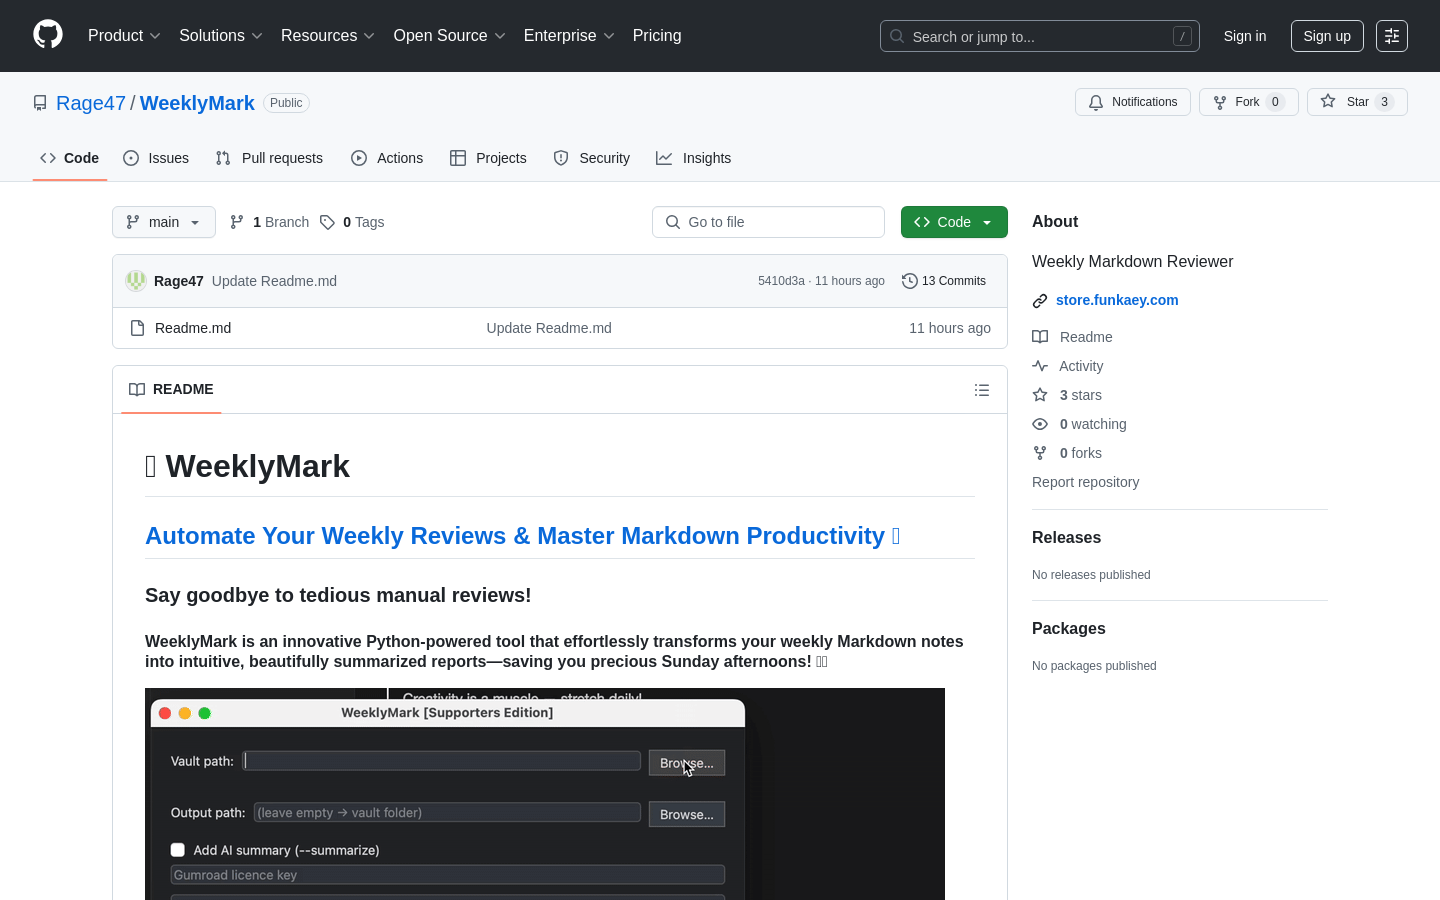Click the book icon beside Readme in About
Viewport: 1440px width, 900px height.
tap(1040, 337)
